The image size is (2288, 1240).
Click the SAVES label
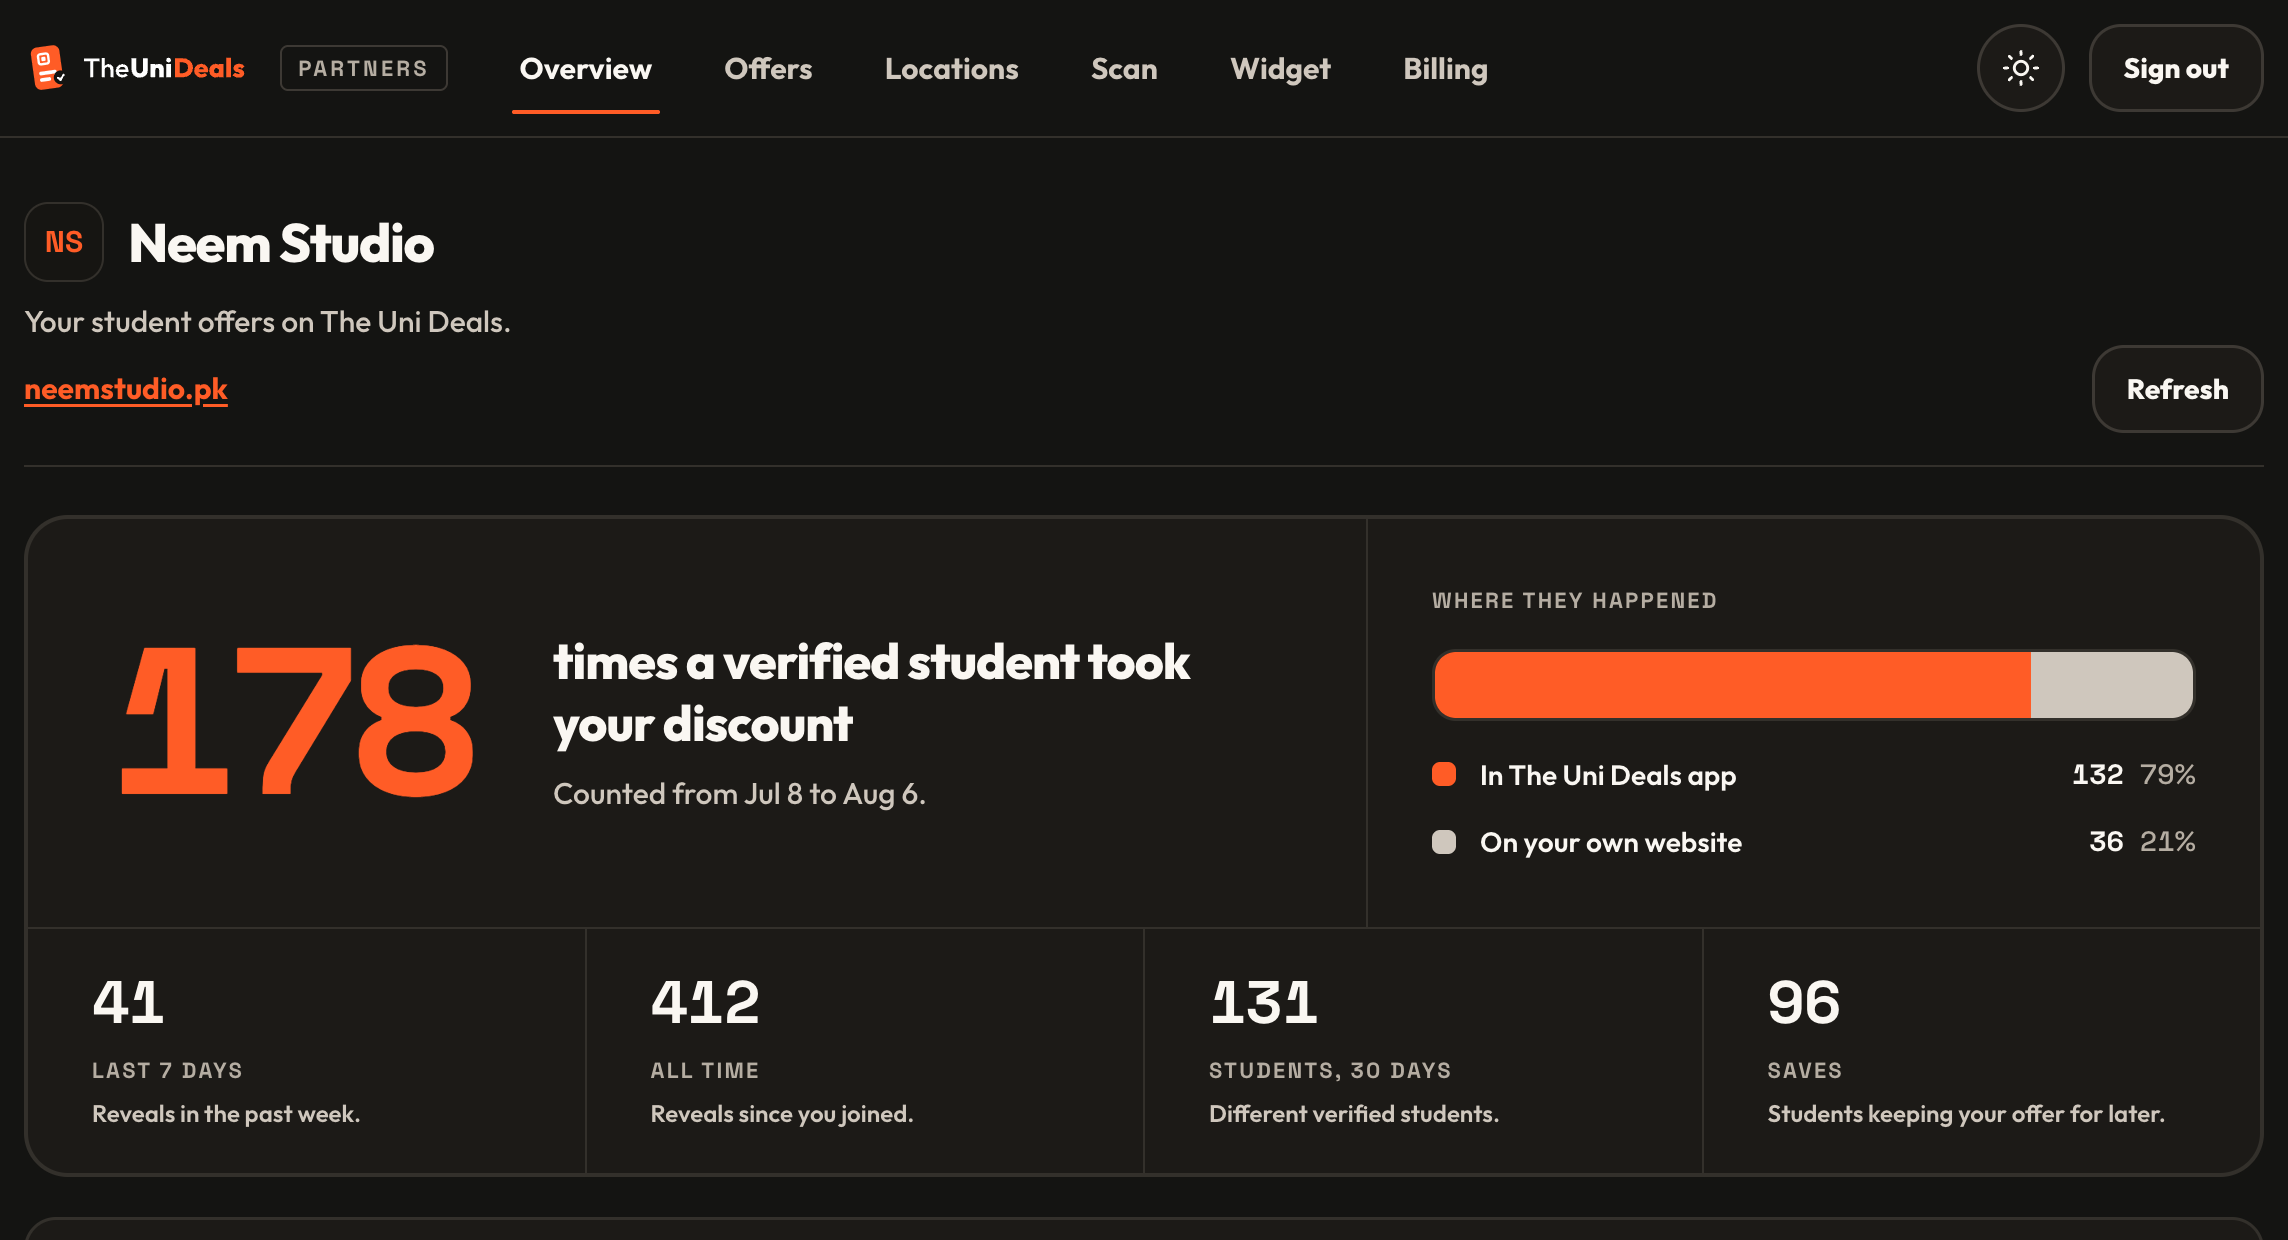(x=1804, y=1070)
